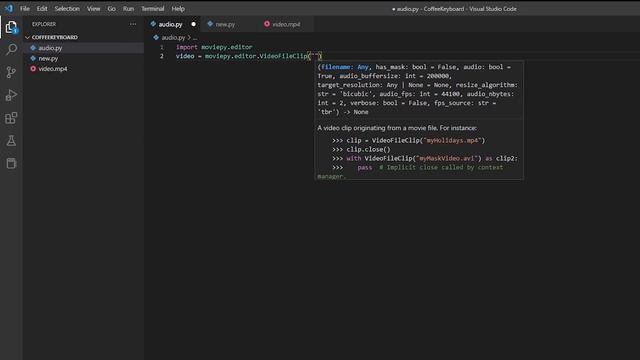This screenshot has height=360, width=640.
Task: Place cursor on line 1 import statement
Action: [x=214, y=47]
